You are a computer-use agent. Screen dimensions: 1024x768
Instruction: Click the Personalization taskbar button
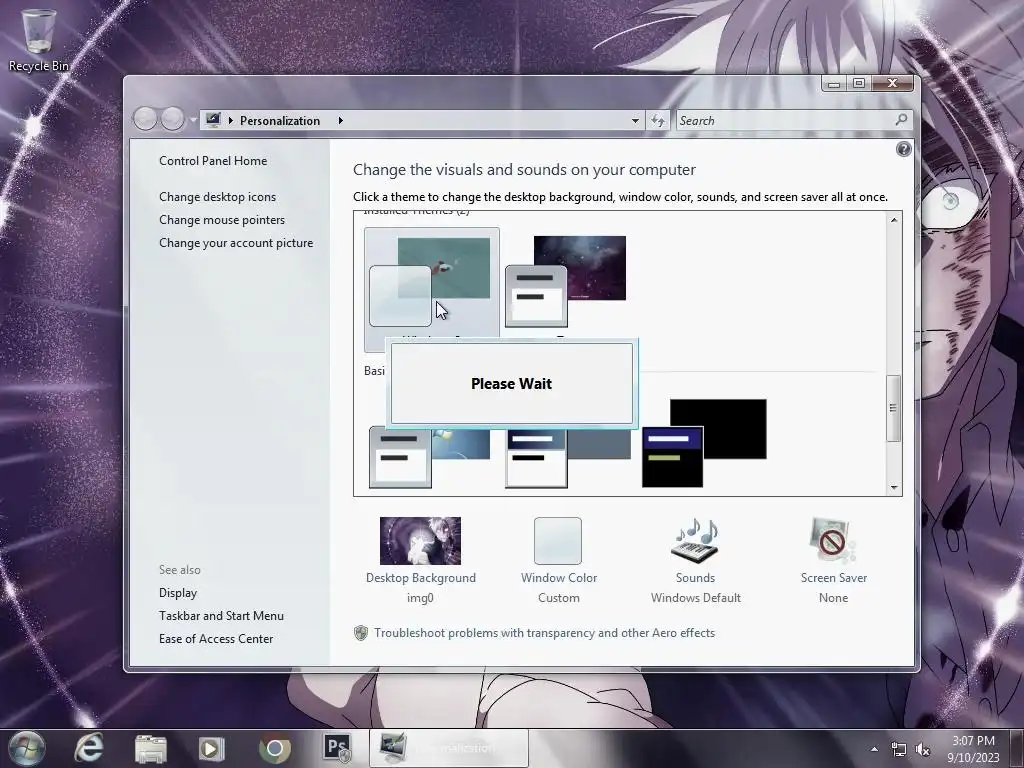click(449, 748)
